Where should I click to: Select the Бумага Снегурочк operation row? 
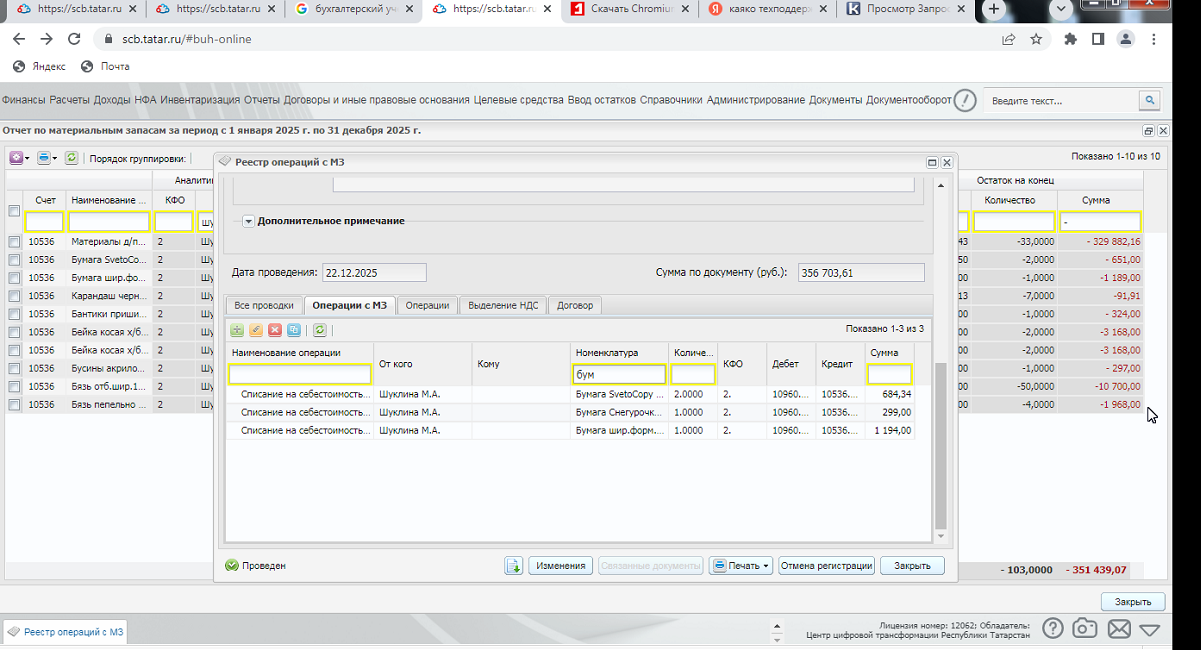click(569, 412)
